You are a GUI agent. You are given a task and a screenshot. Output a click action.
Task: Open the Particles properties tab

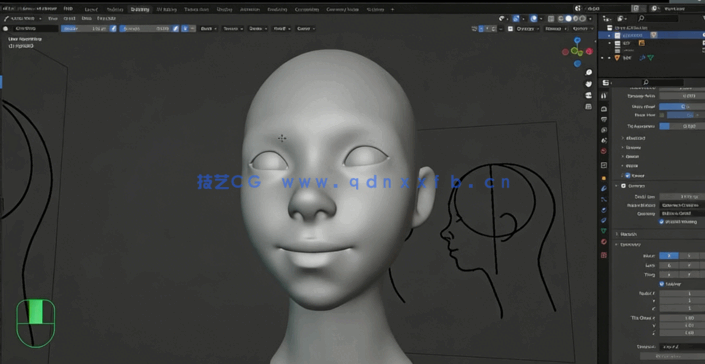point(604,199)
